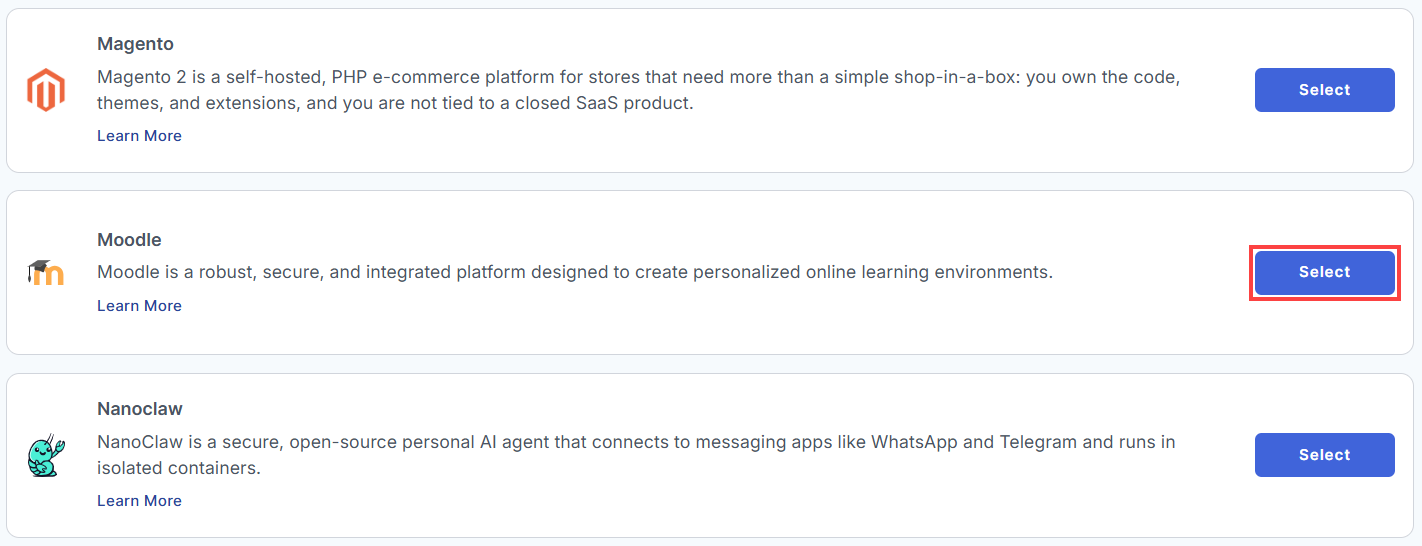1422x546 pixels.
Task: Select the Moodle app
Action: point(1324,272)
